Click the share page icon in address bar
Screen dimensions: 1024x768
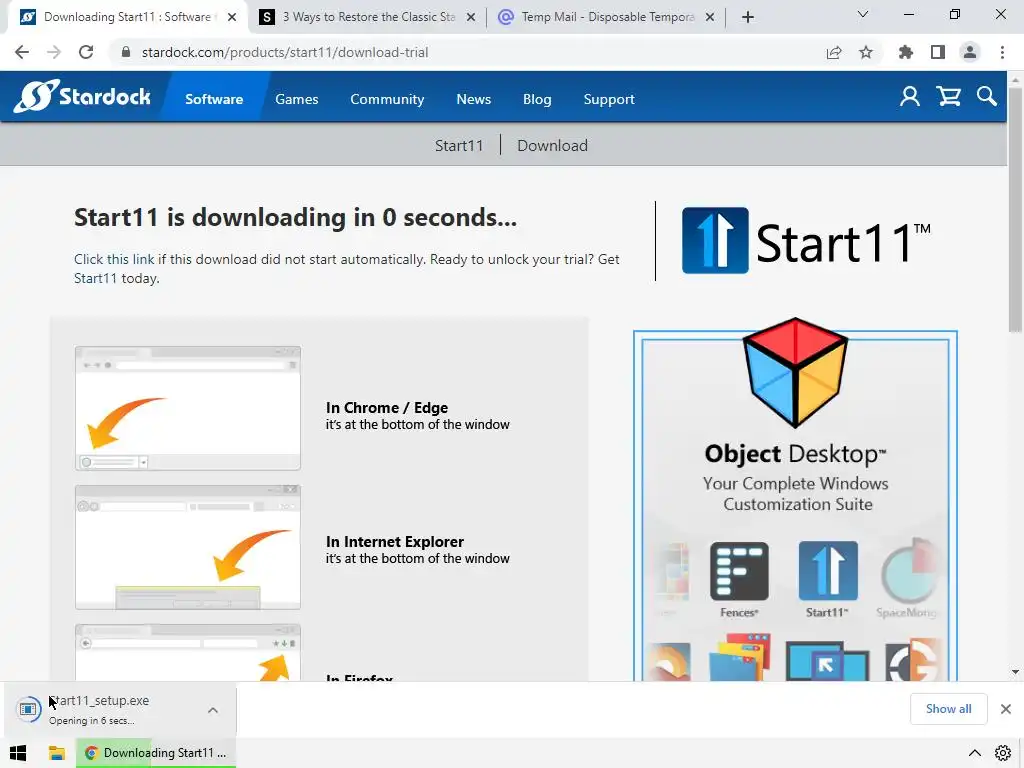point(834,52)
